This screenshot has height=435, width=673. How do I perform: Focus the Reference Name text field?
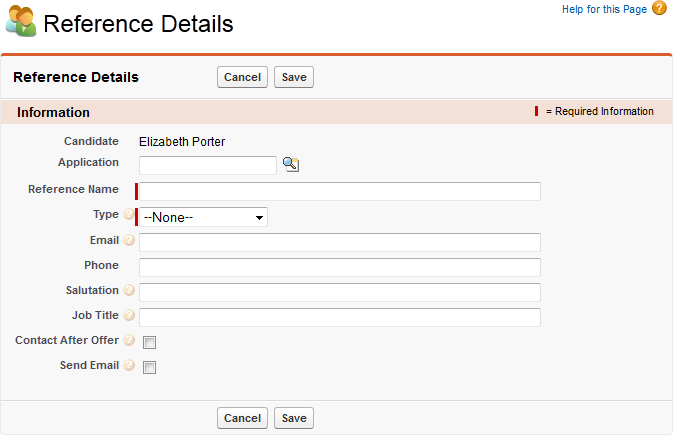340,191
